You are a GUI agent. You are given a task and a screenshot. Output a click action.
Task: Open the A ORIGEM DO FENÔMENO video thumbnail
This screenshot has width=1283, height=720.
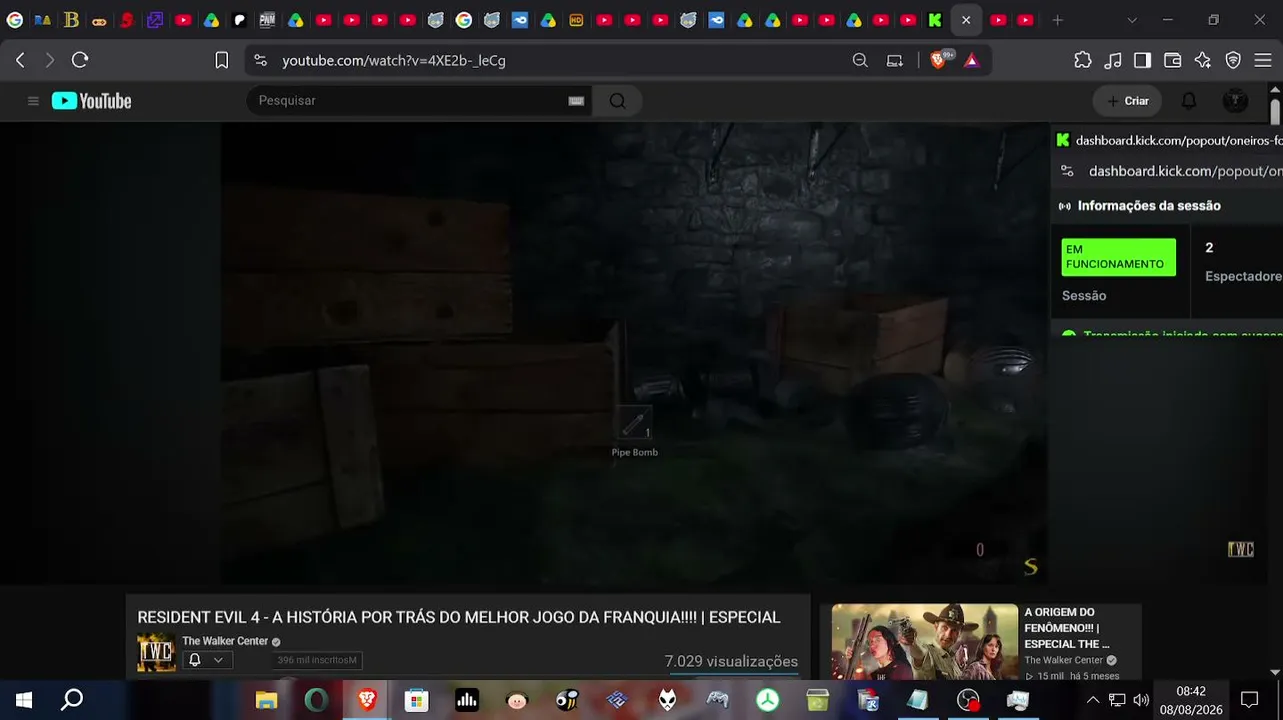925,642
